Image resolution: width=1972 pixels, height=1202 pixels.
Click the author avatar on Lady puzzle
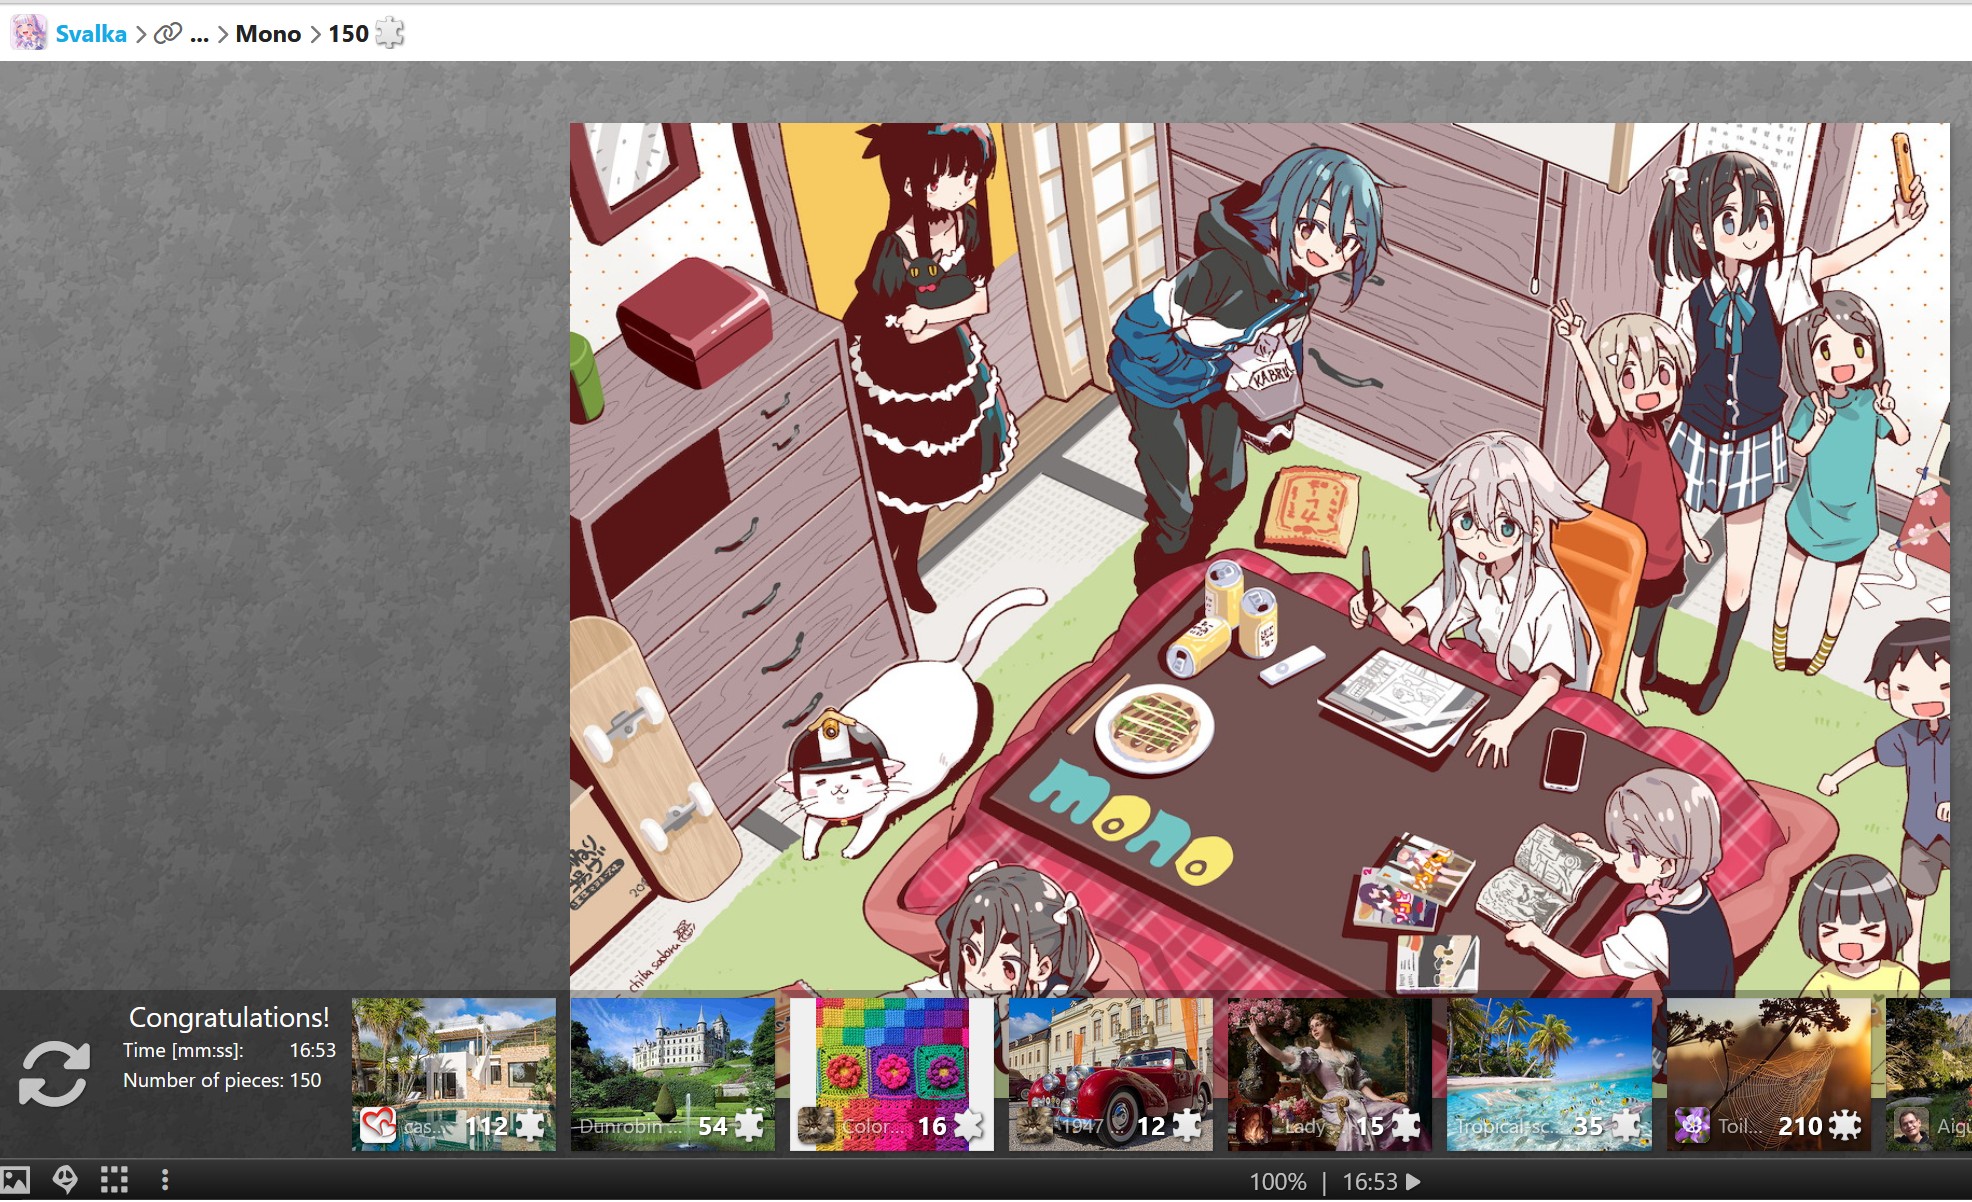pos(1255,1126)
